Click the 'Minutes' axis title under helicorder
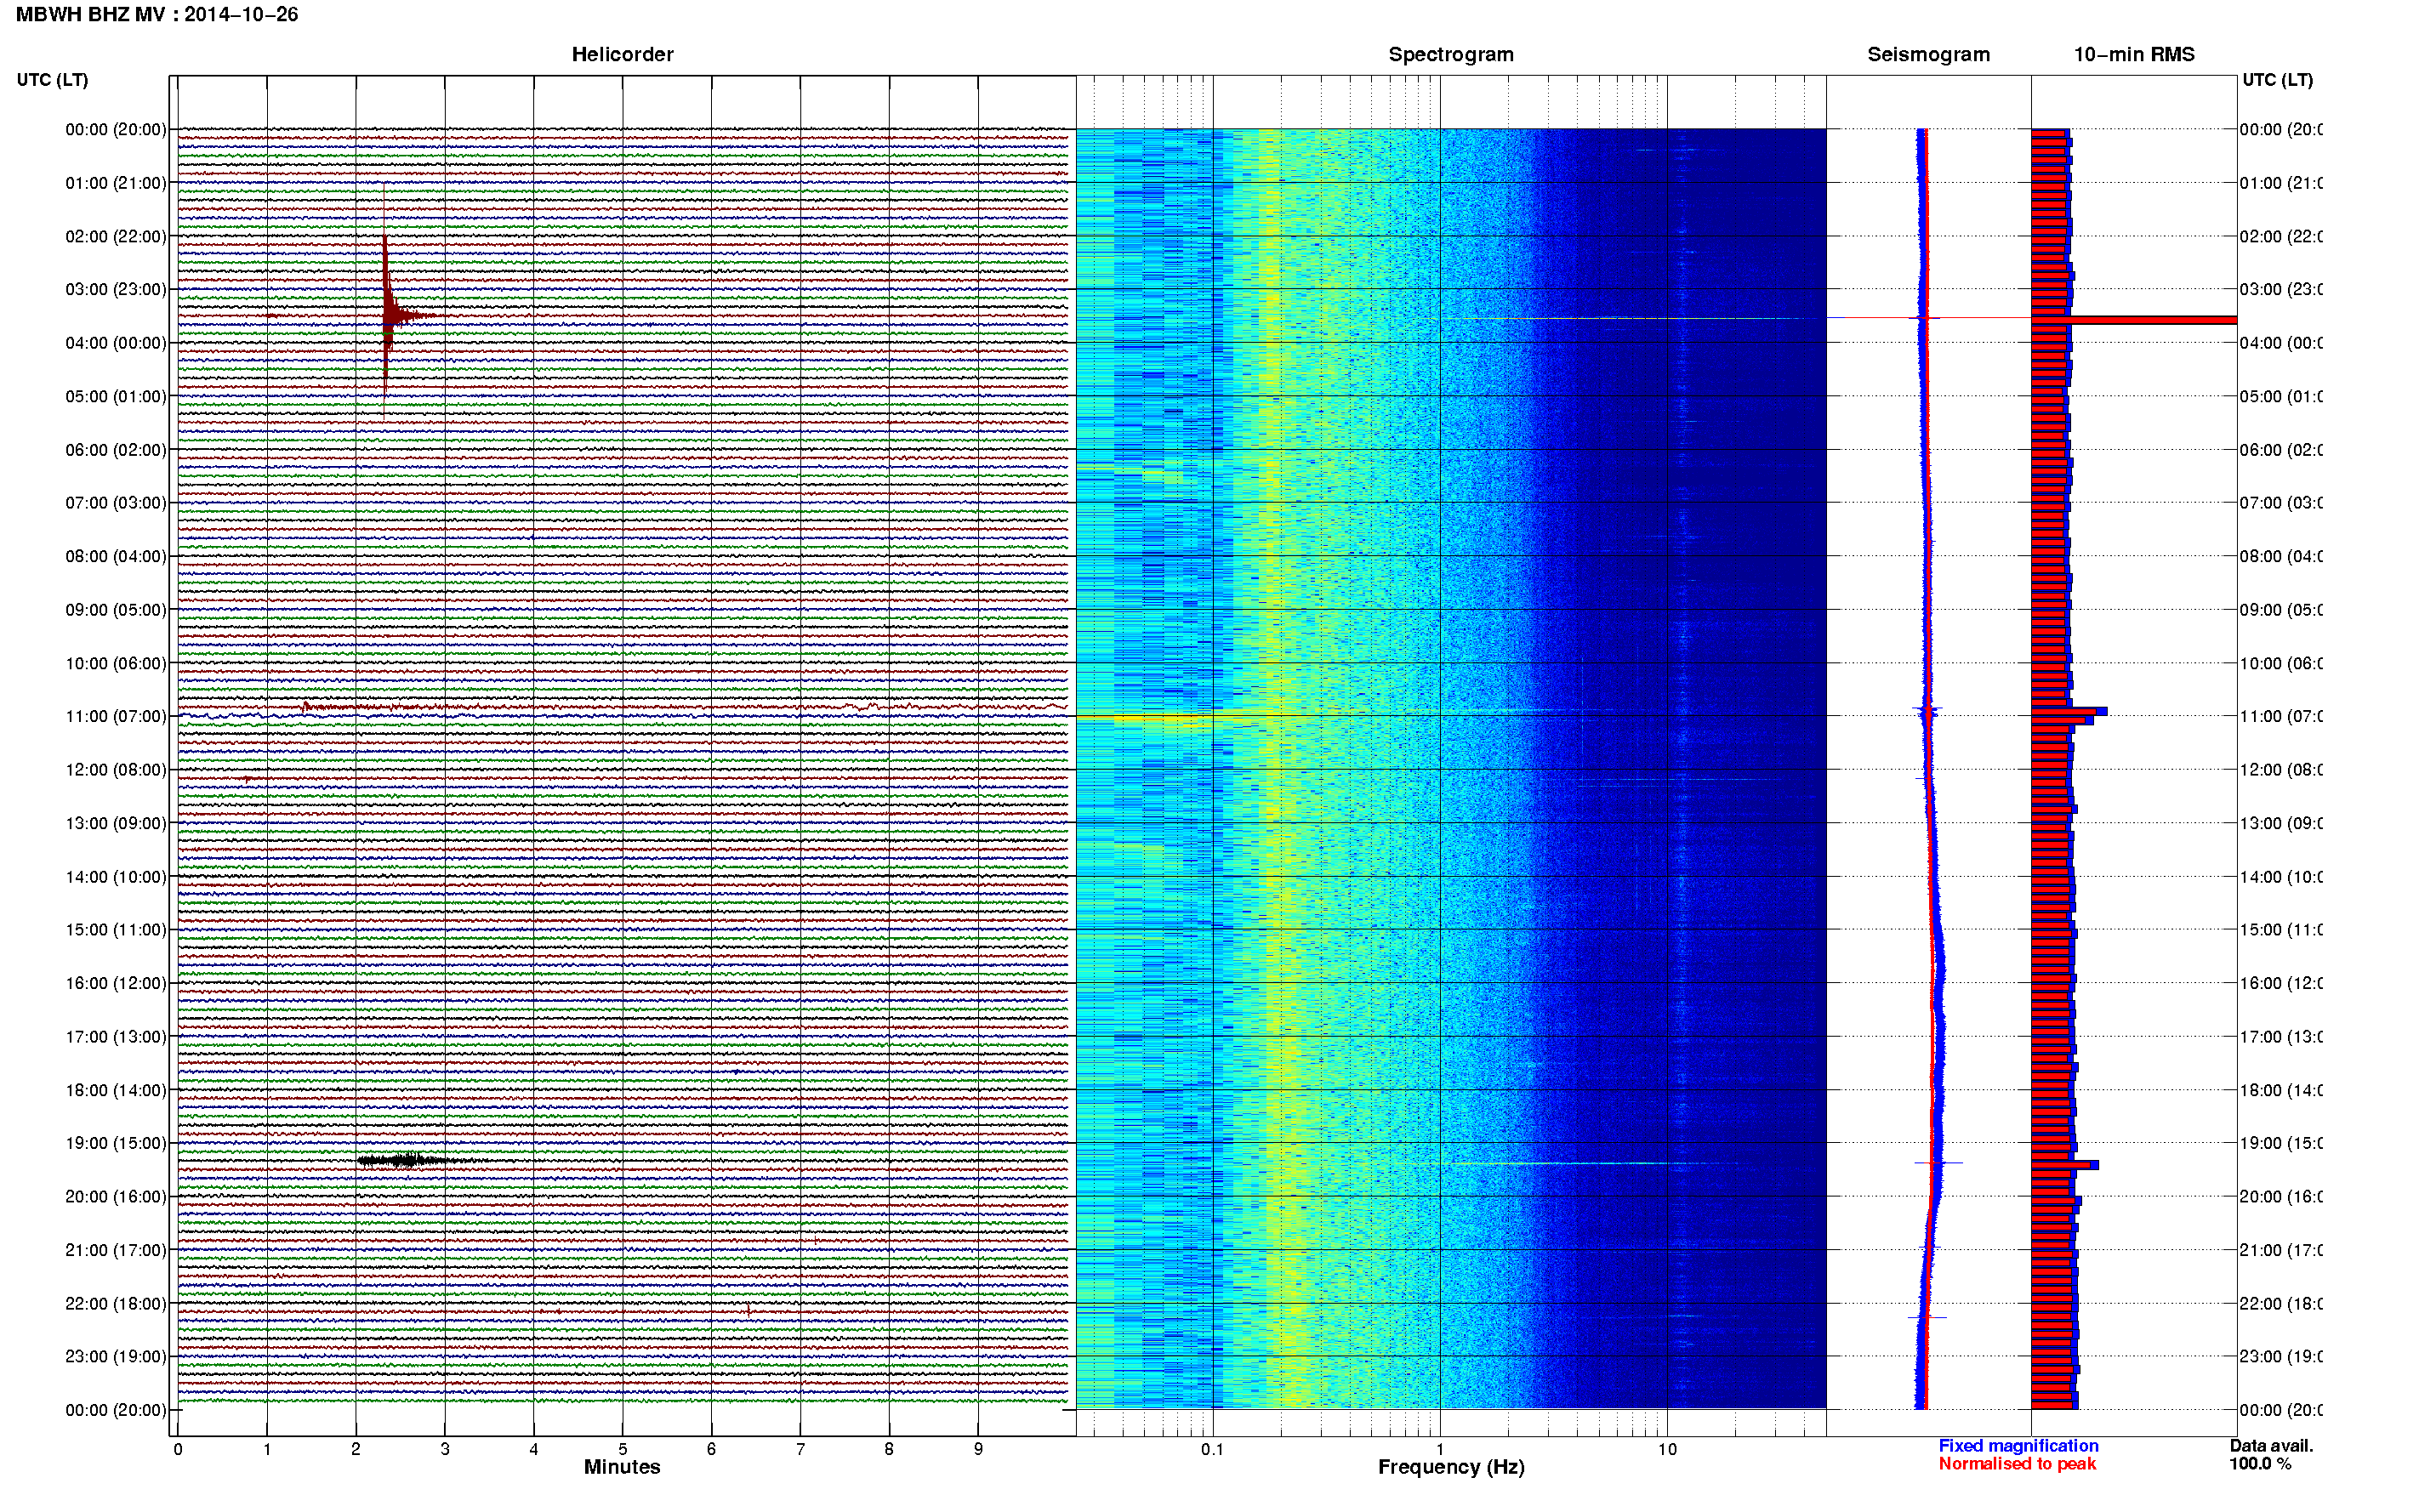 click(x=622, y=1467)
